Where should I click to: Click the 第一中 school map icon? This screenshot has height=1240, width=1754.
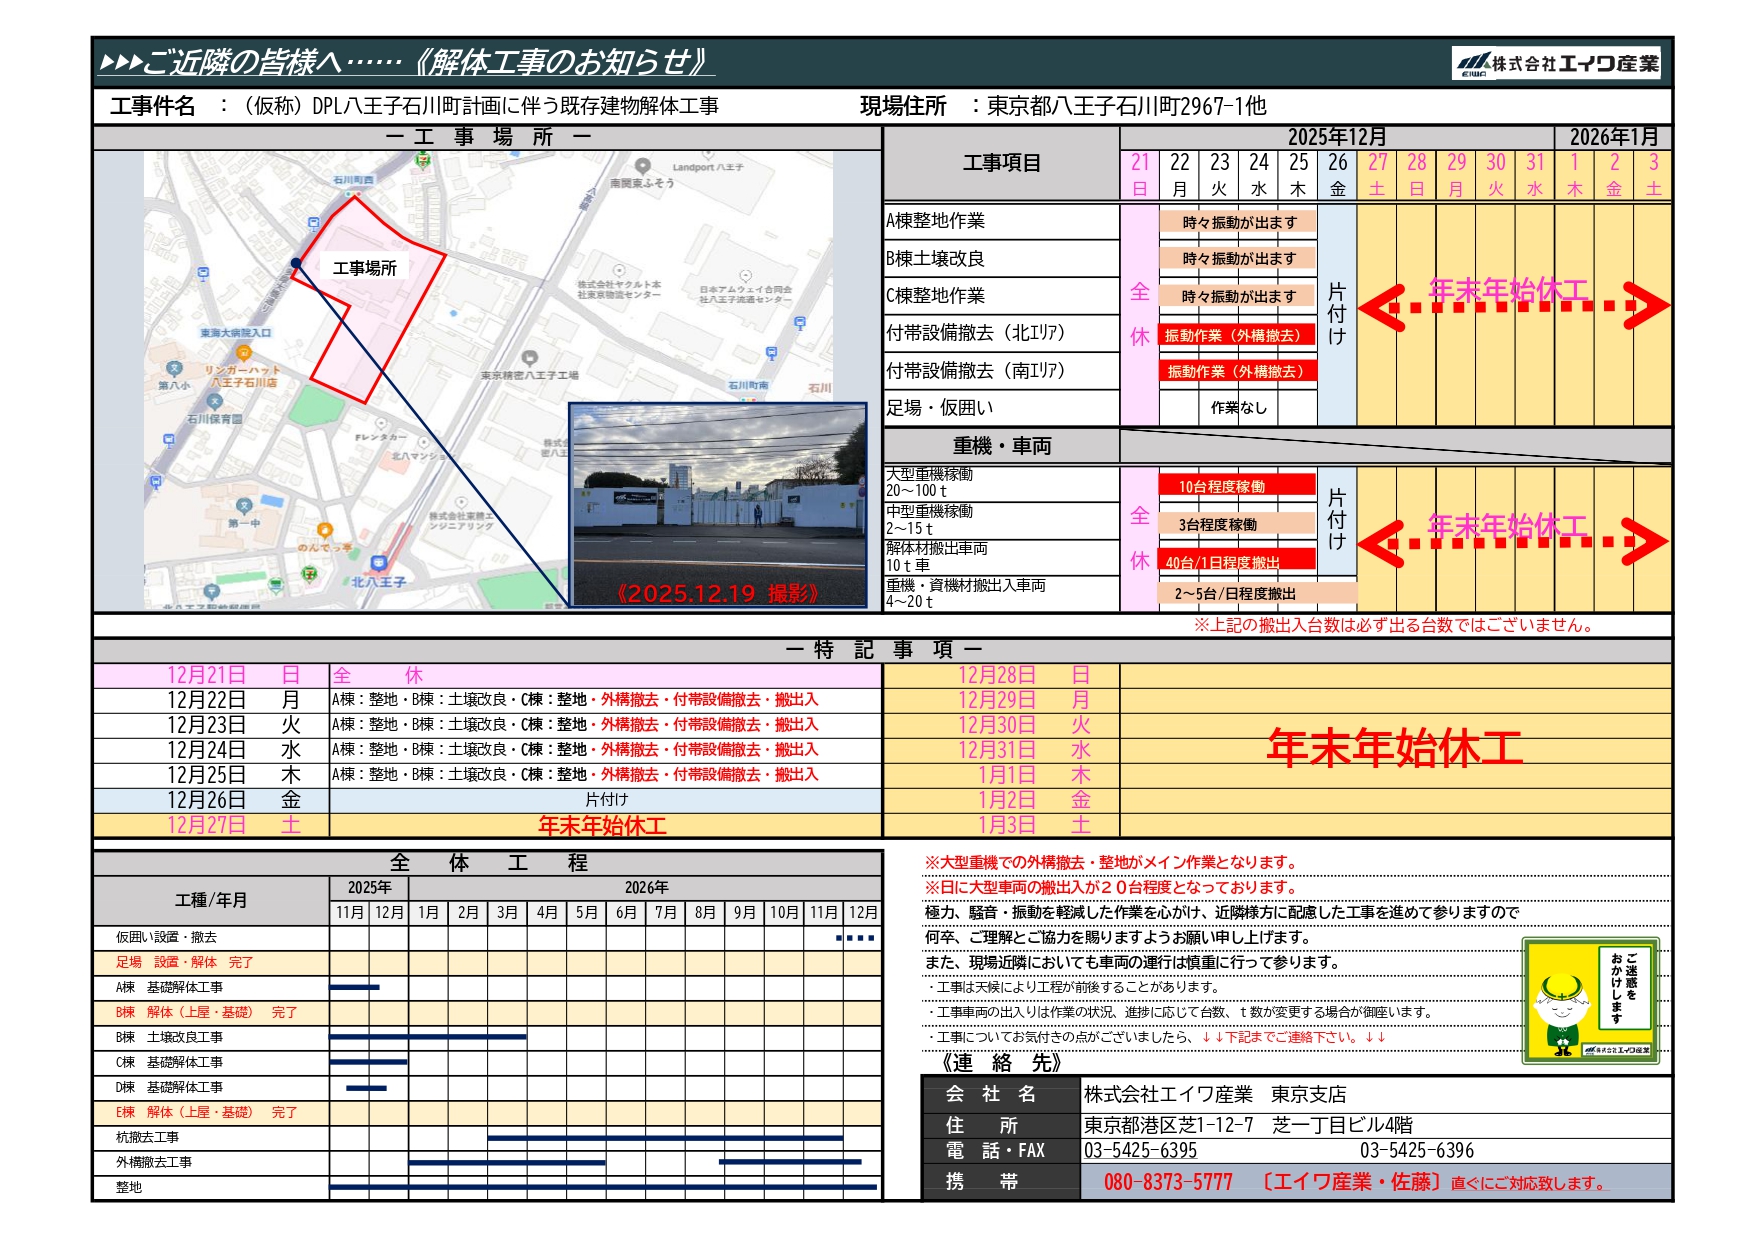244,507
